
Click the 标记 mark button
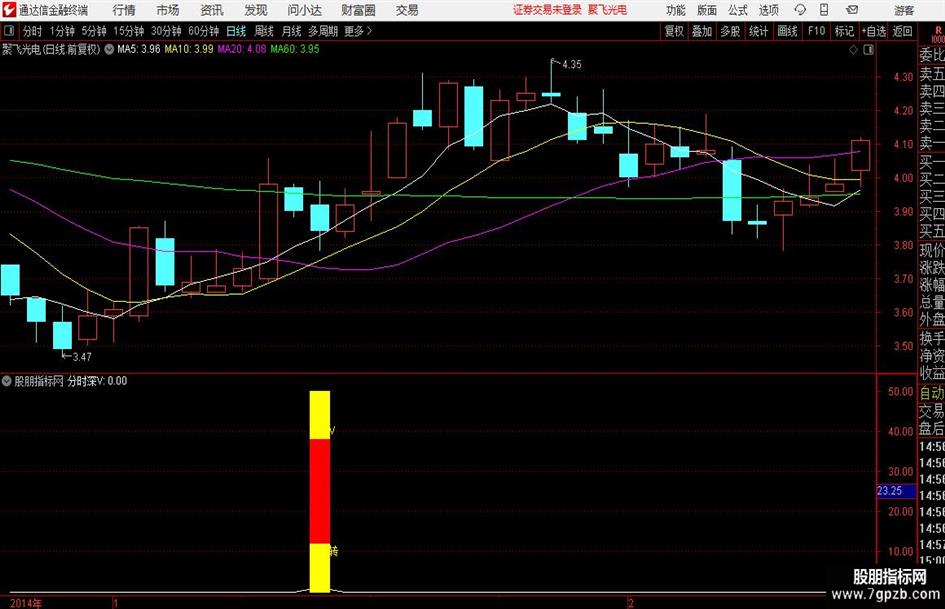tap(844, 31)
